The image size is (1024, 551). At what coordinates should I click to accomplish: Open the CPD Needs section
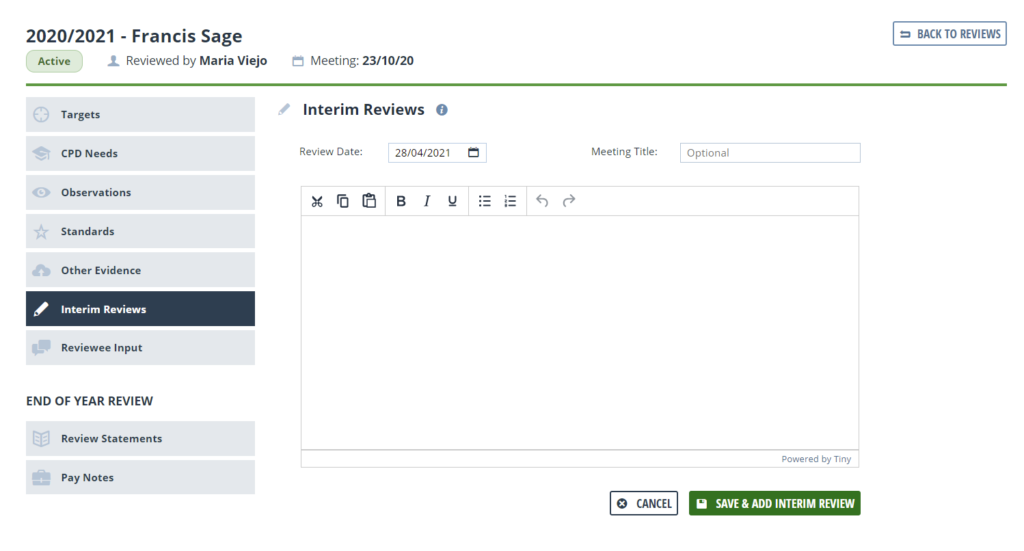tap(140, 153)
